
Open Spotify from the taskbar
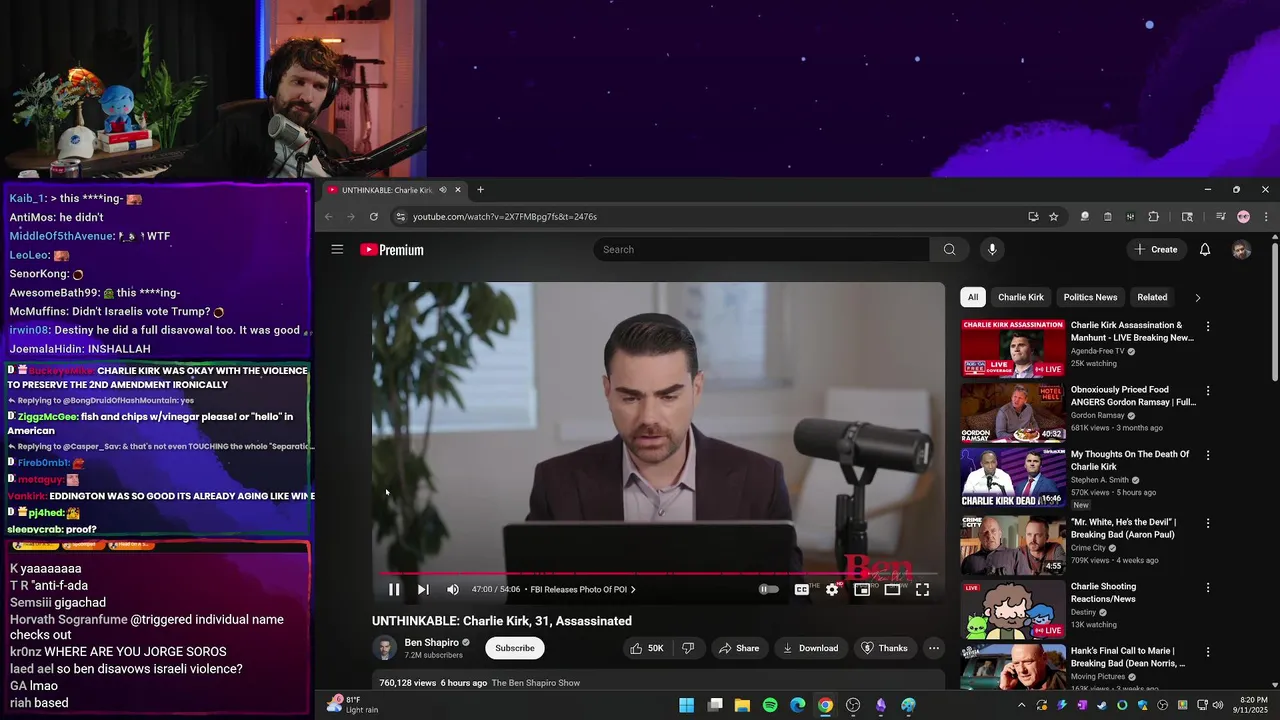pos(770,706)
